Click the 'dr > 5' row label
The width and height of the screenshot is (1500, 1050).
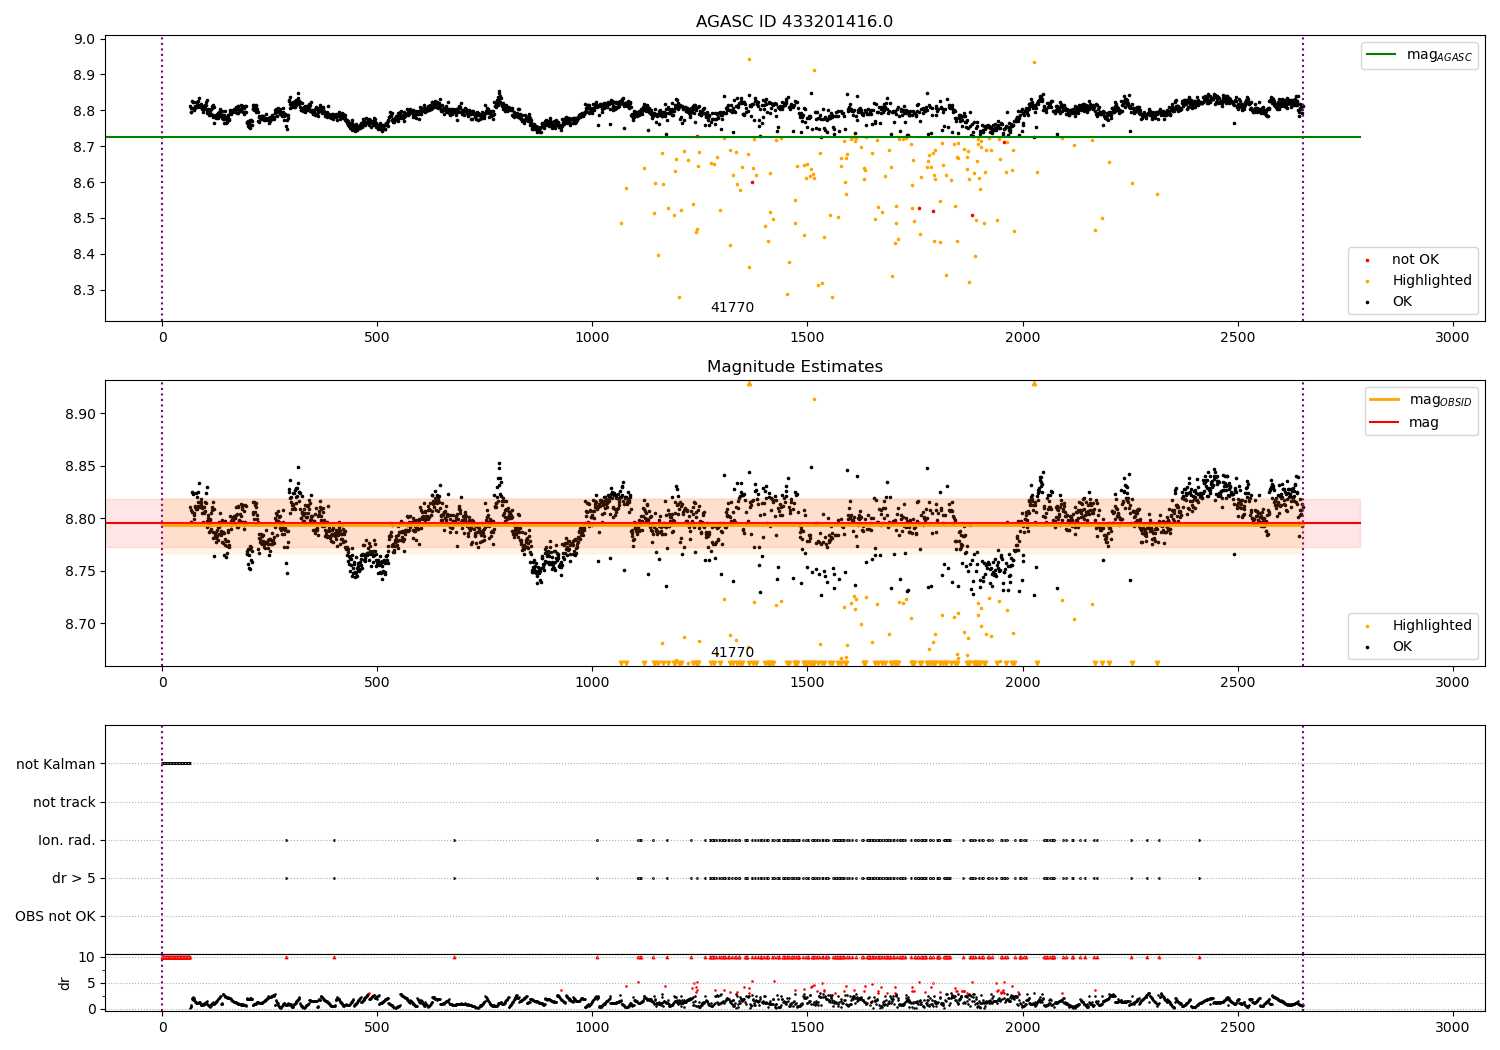(74, 879)
